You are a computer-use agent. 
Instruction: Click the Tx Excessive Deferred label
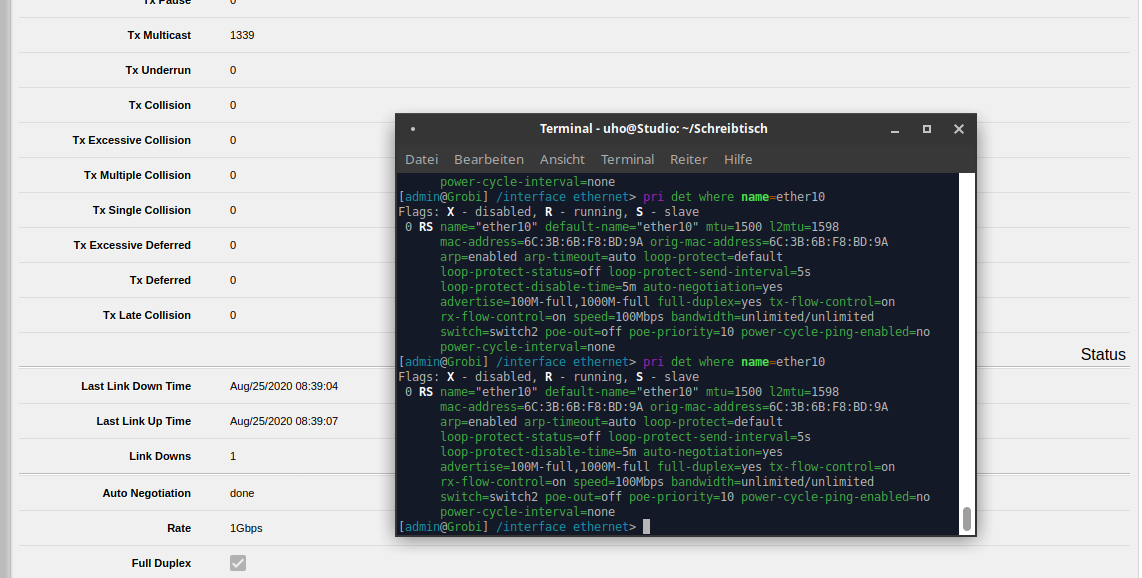pyautogui.click(x=132, y=245)
